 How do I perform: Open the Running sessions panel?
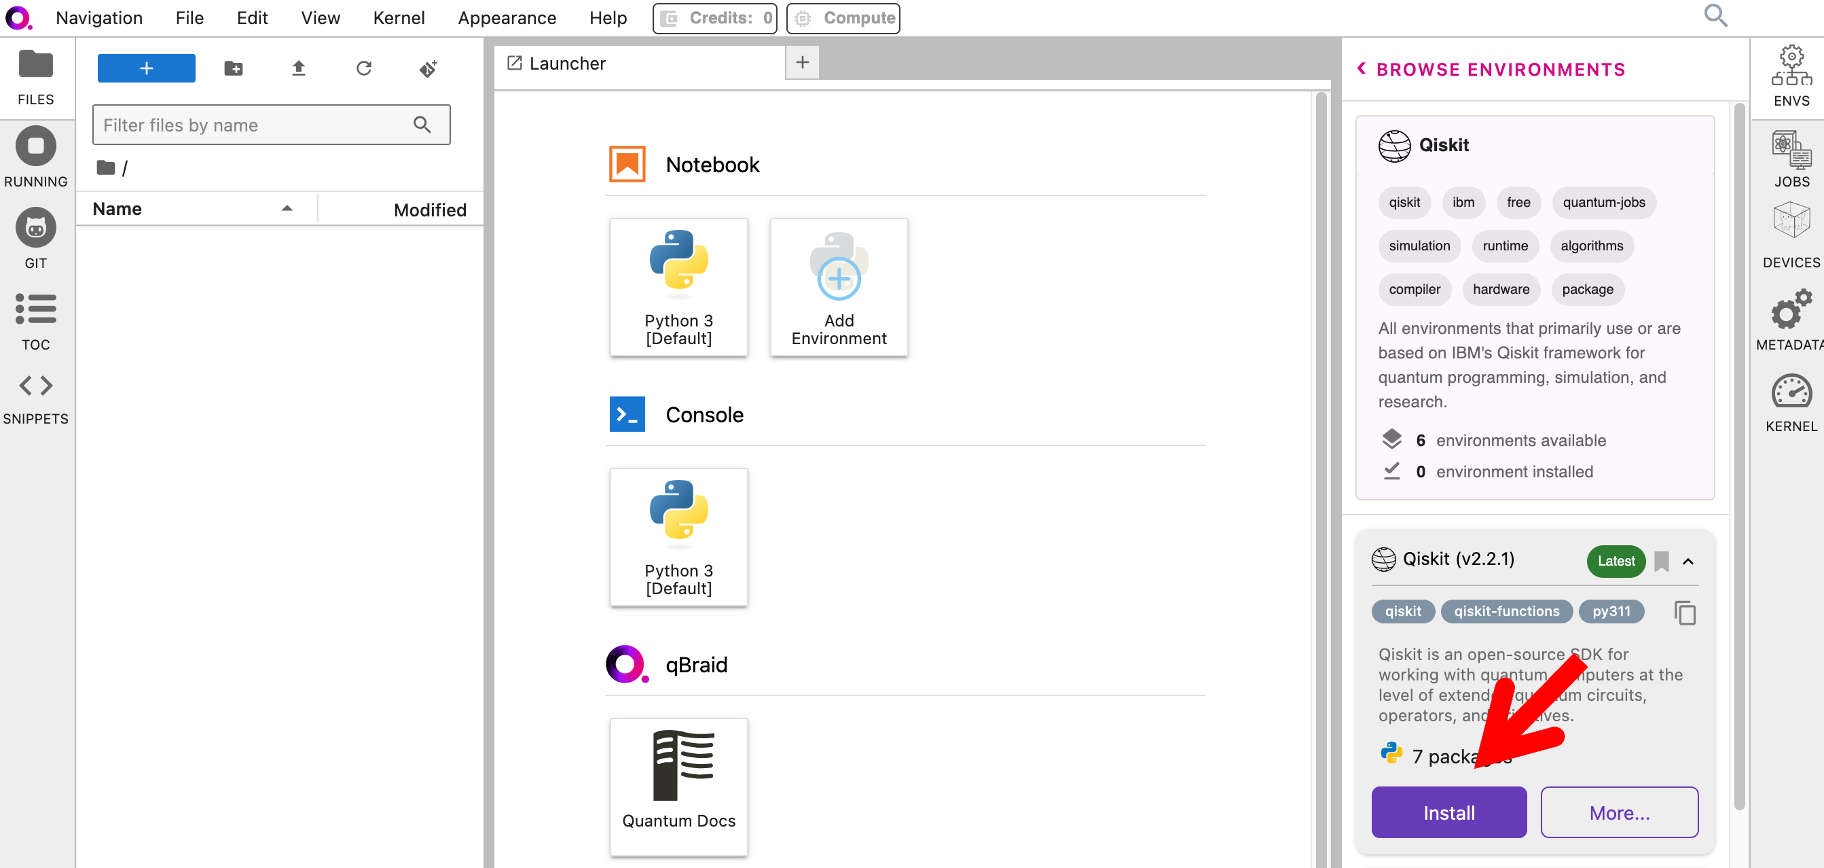point(36,159)
